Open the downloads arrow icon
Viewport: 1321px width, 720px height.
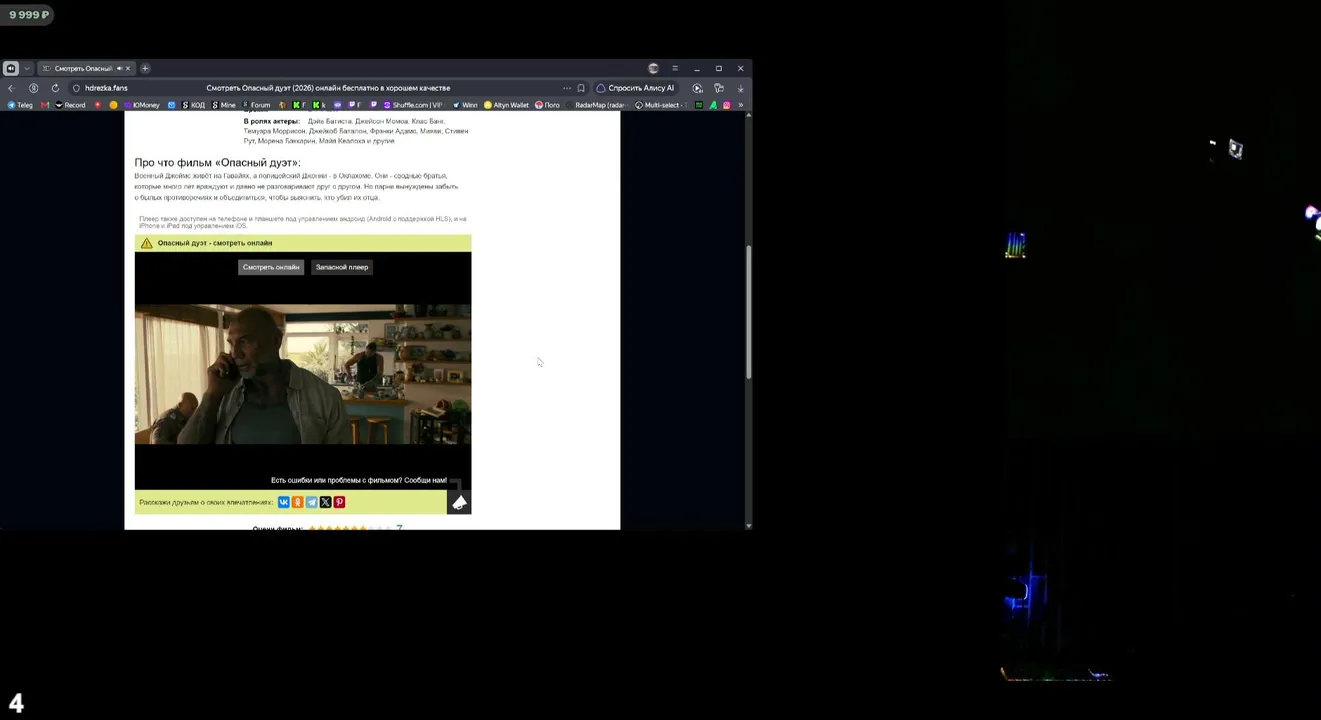click(740, 88)
